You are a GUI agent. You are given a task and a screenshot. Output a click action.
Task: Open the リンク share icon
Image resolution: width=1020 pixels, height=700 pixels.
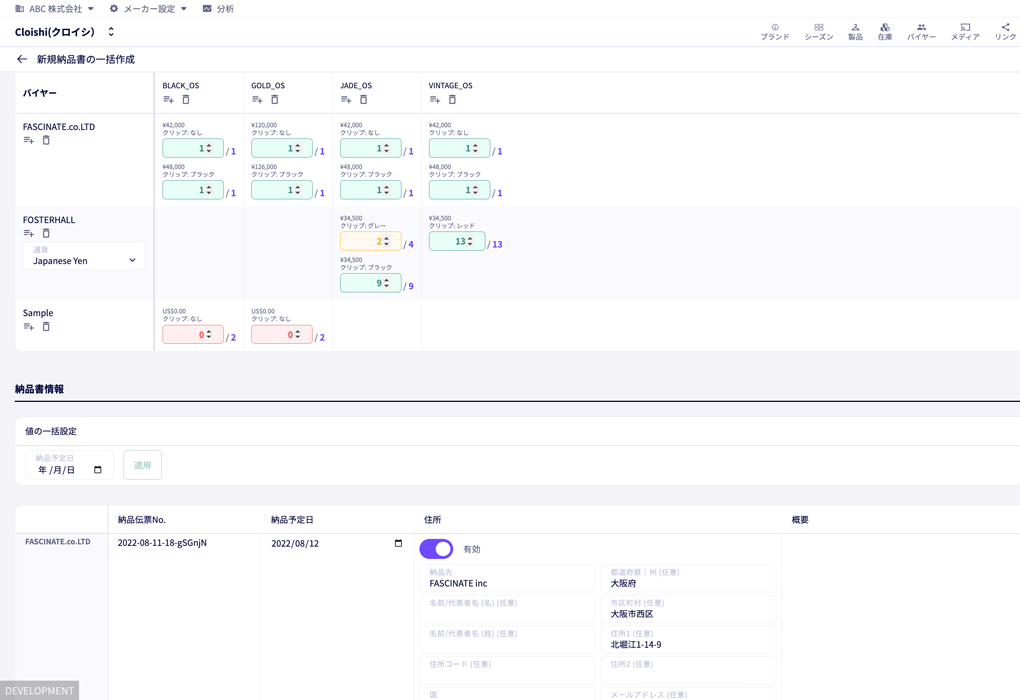[x=1005, y=32]
